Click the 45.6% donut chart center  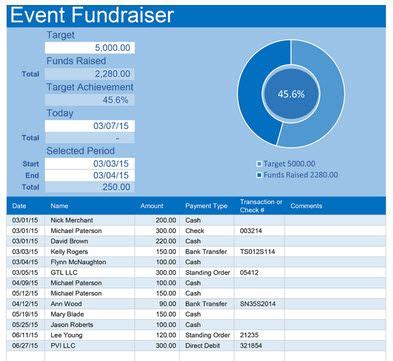coord(291,94)
